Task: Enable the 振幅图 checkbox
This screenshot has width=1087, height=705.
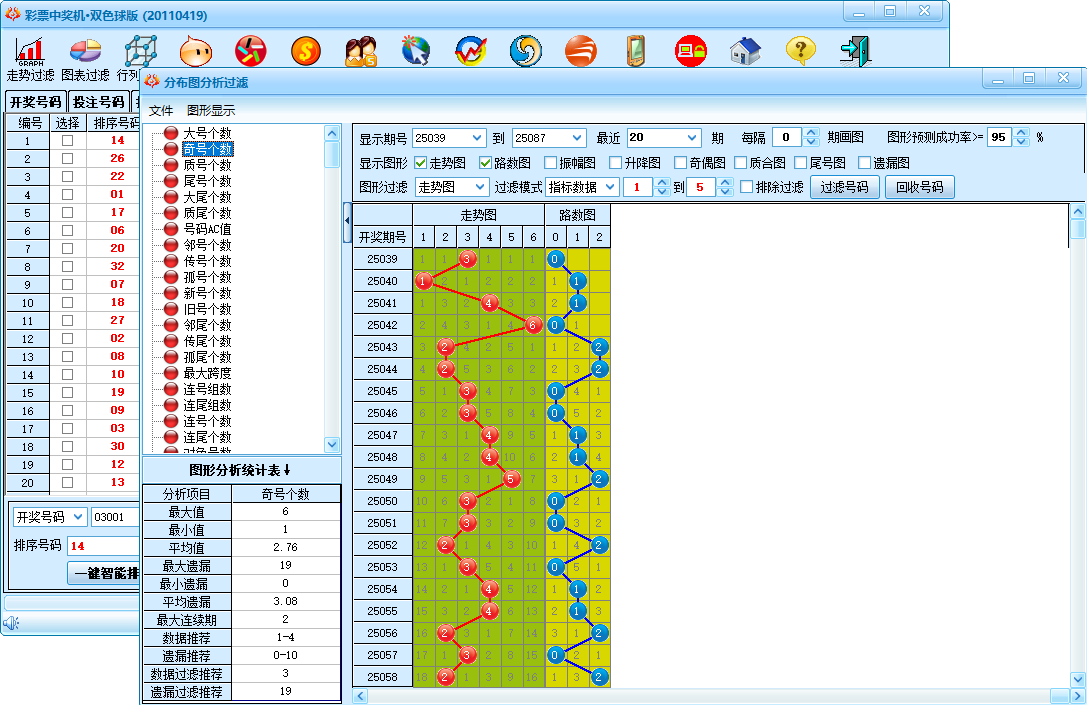Action: click(x=551, y=163)
